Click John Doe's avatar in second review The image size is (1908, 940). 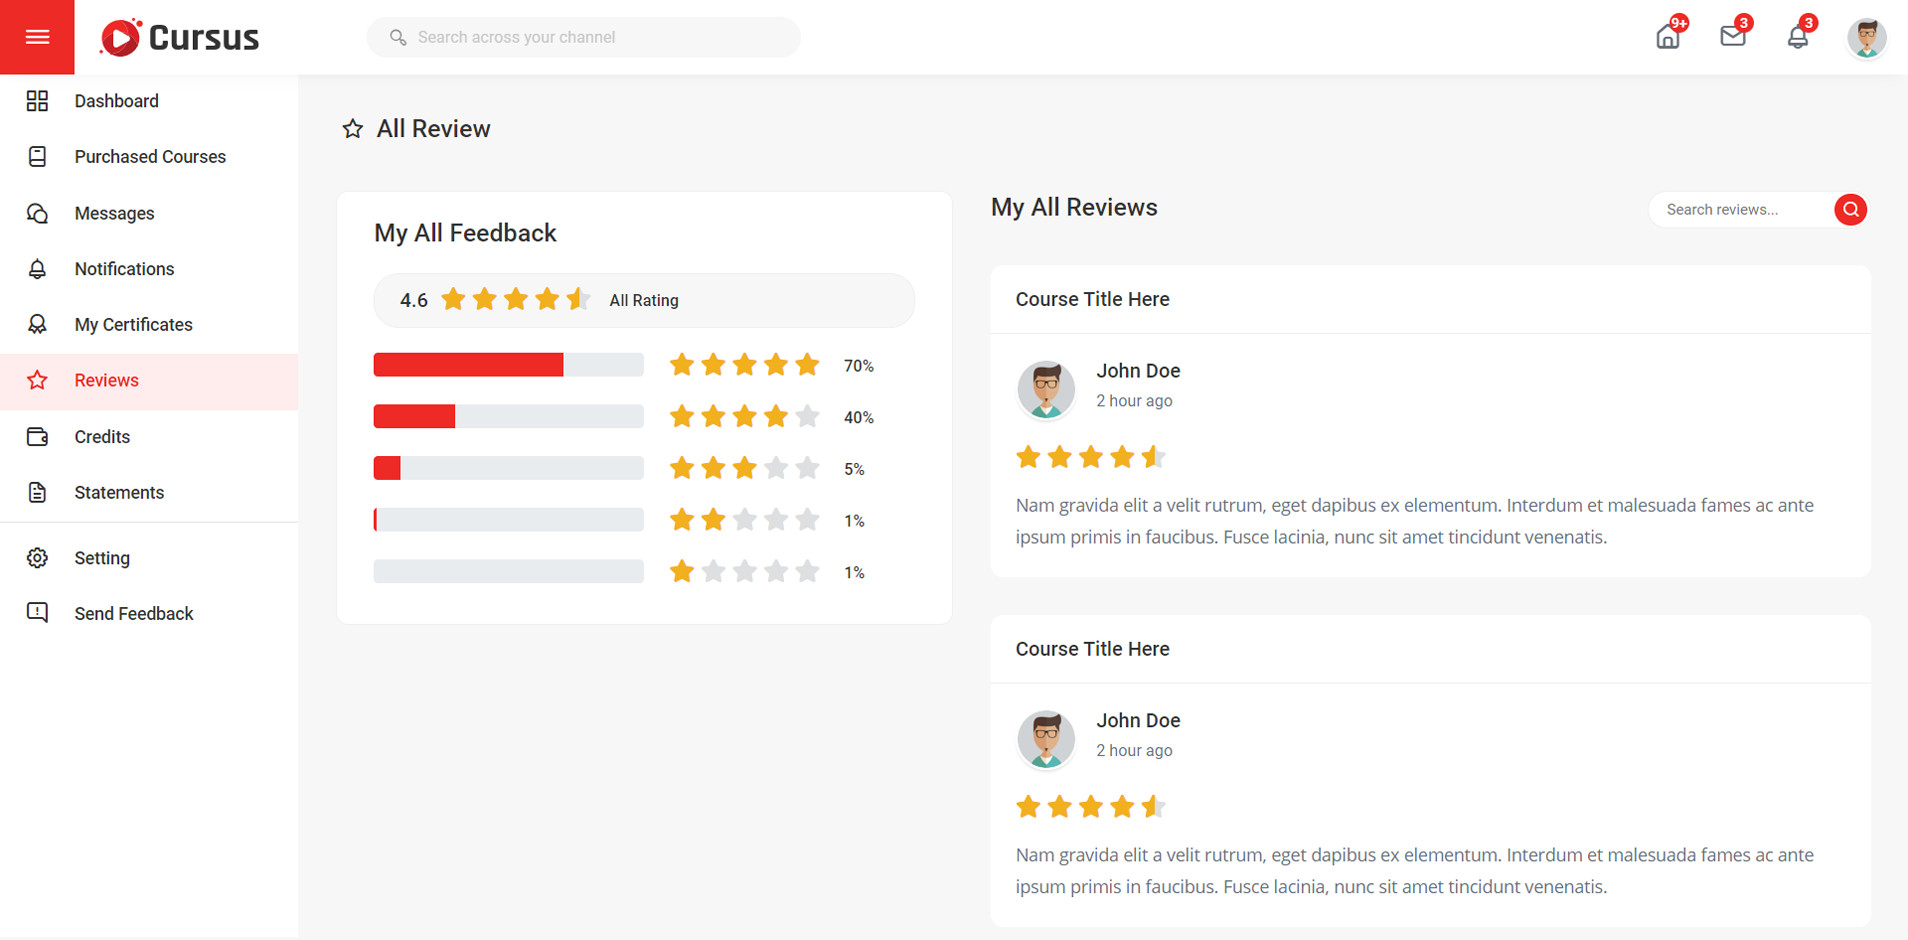(x=1046, y=739)
